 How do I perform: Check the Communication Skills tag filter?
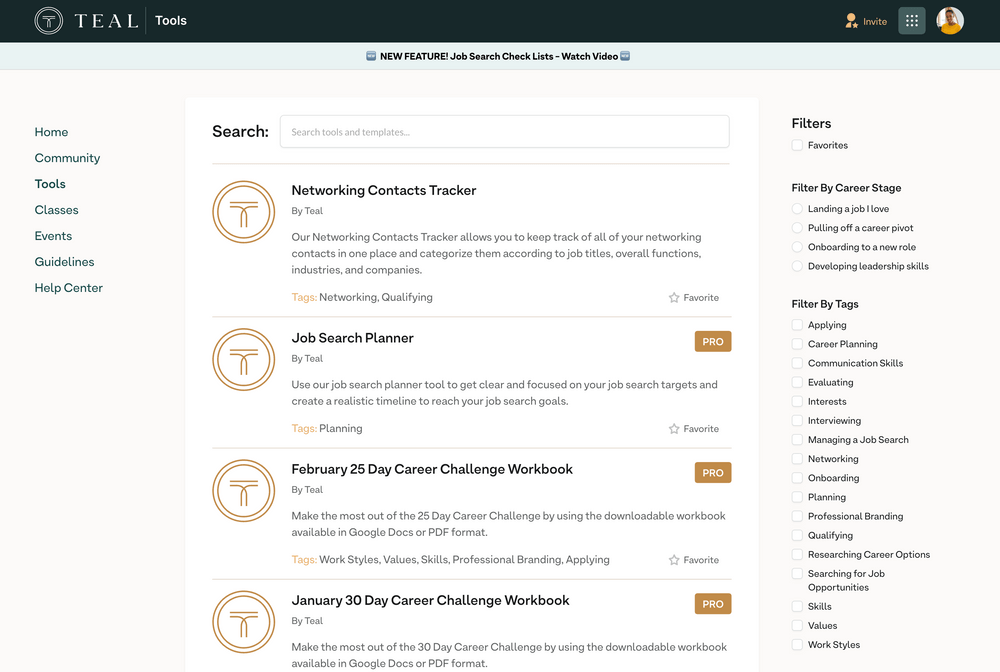[x=797, y=363]
